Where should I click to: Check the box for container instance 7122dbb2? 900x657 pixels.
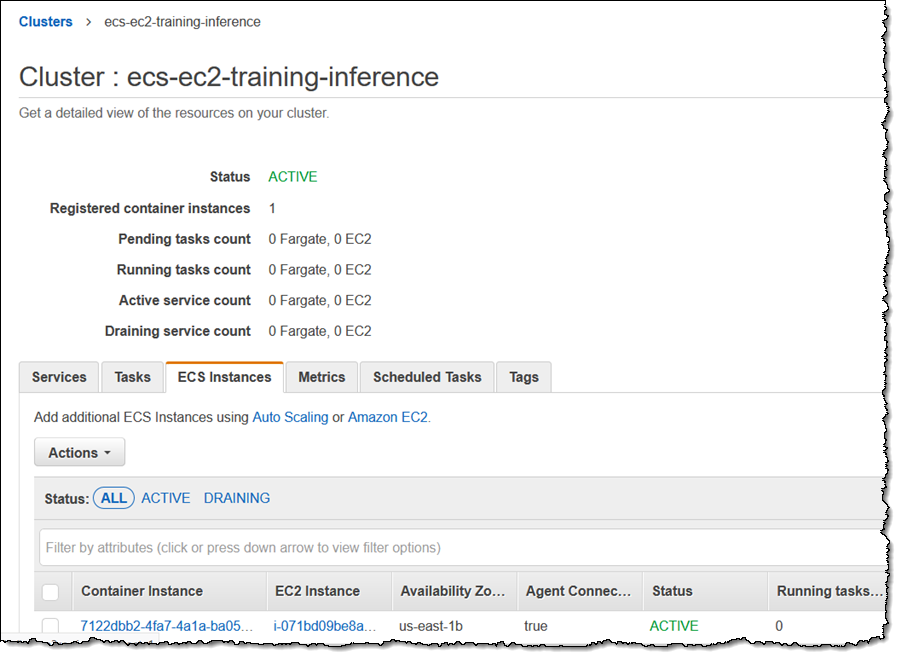[x=51, y=626]
